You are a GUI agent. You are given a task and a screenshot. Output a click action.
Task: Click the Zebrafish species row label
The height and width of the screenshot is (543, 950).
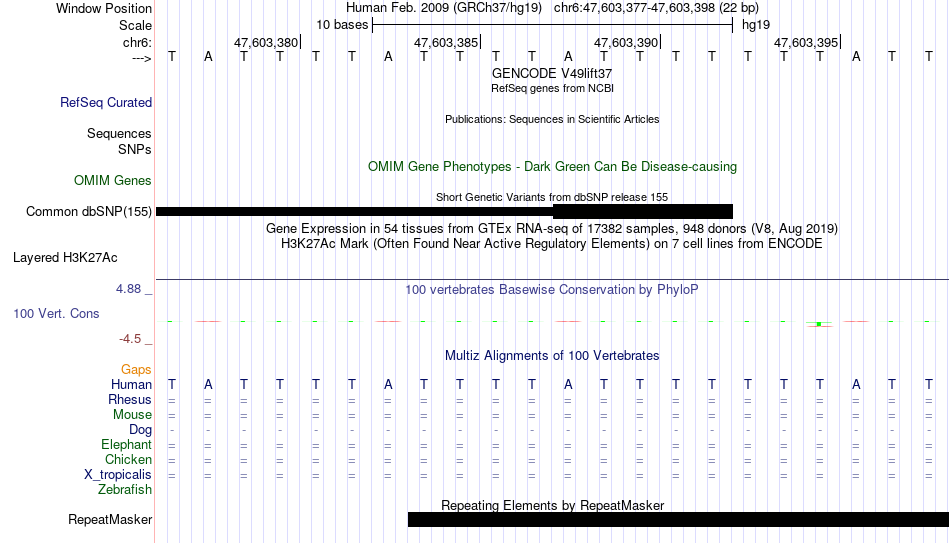pyautogui.click(x=125, y=490)
